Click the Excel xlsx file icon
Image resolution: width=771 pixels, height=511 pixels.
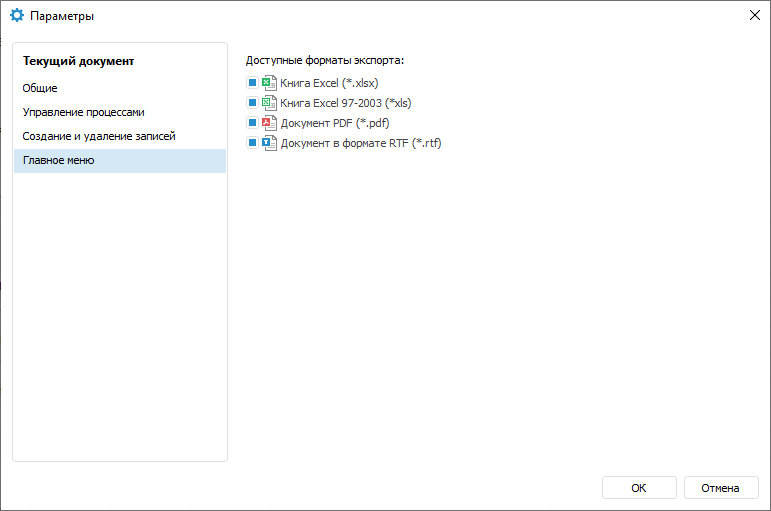(268, 83)
